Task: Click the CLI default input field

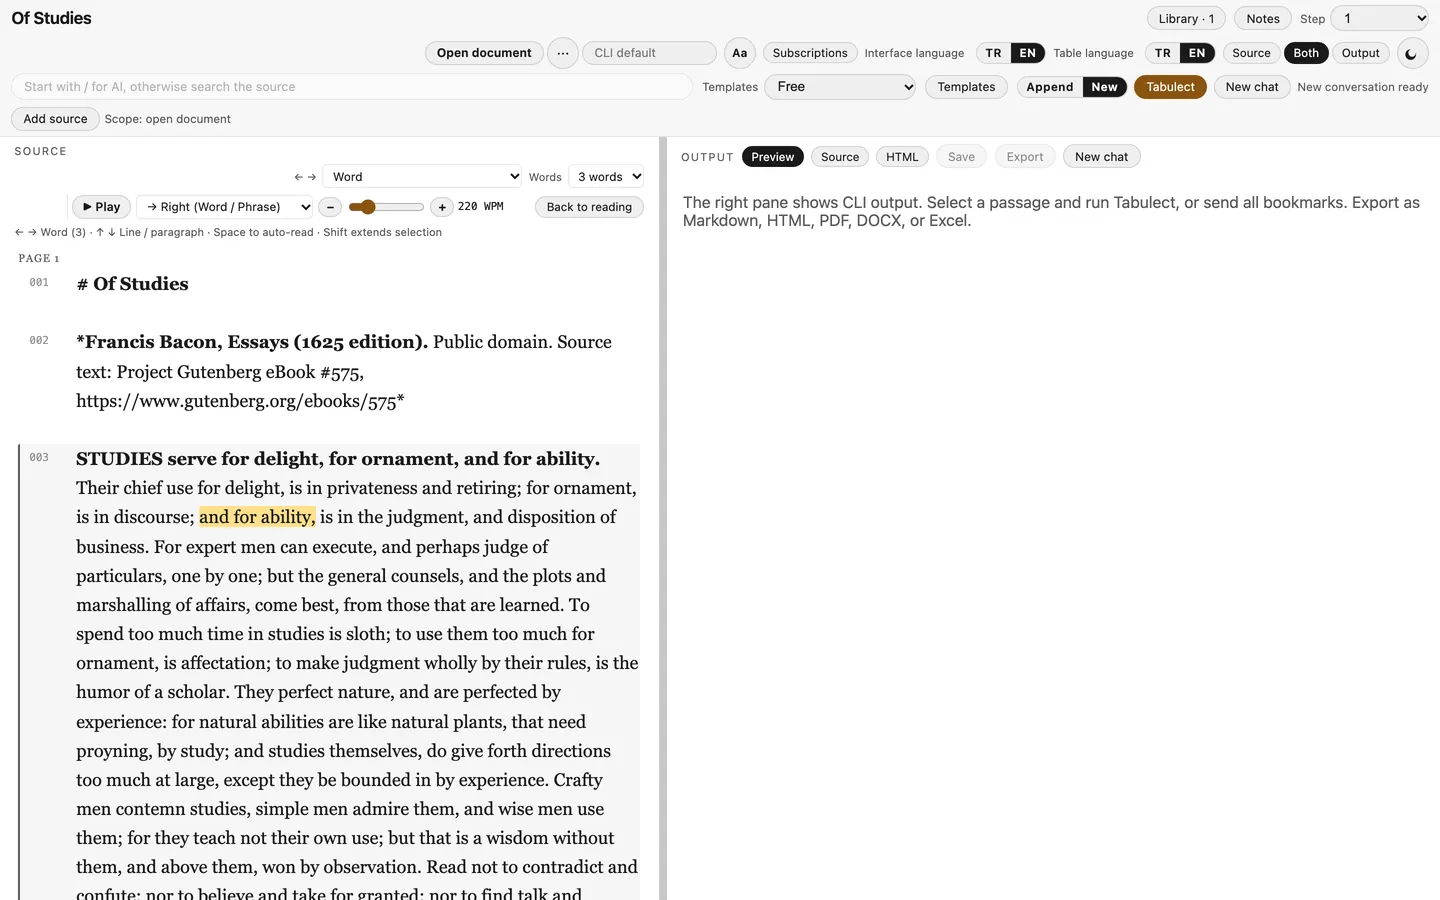Action: (x=649, y=53)
